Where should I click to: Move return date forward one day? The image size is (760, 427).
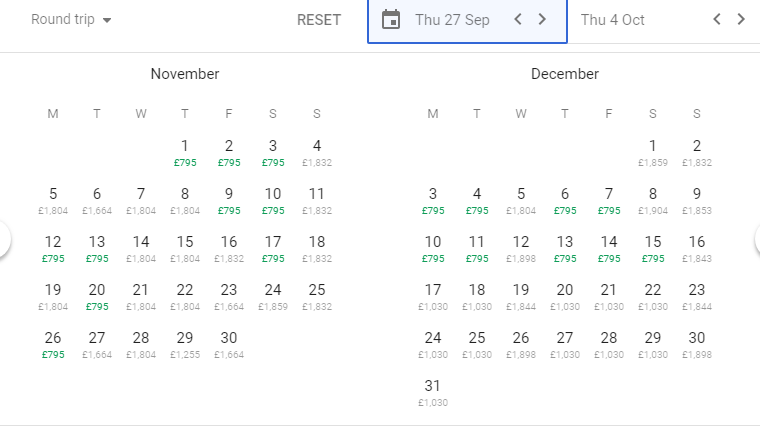coord(741,19)
